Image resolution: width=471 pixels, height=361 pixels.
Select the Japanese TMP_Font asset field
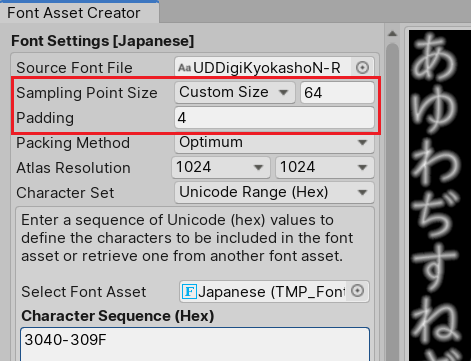pyautogui.click(x=274, y=292)
